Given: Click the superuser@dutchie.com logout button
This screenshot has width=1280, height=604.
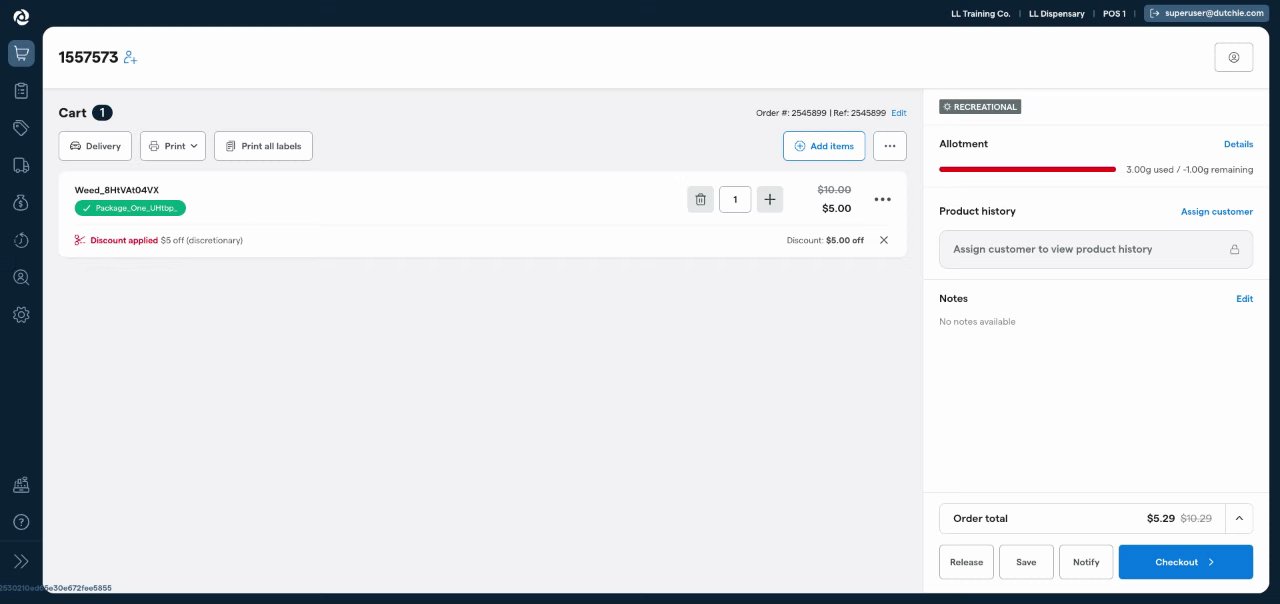Looking at the screenshot, I should coord(1206,14).
